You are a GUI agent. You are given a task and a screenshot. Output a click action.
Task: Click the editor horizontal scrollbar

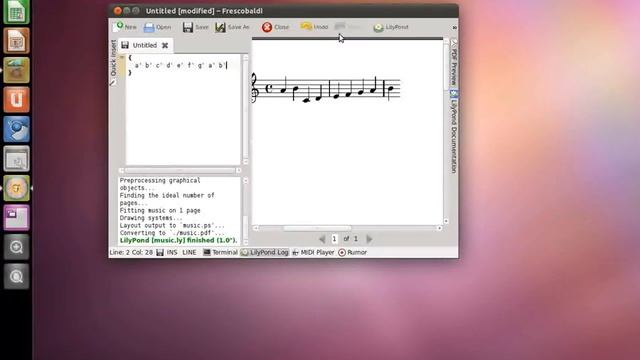180,170
